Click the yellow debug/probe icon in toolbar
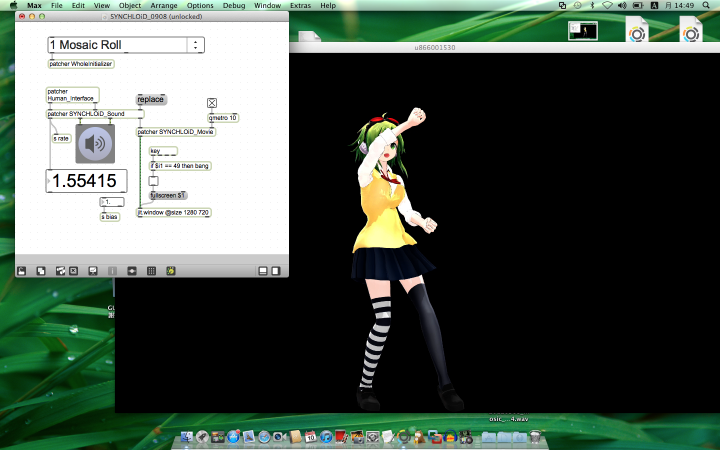The image size is (720, 450). (171, 271)
